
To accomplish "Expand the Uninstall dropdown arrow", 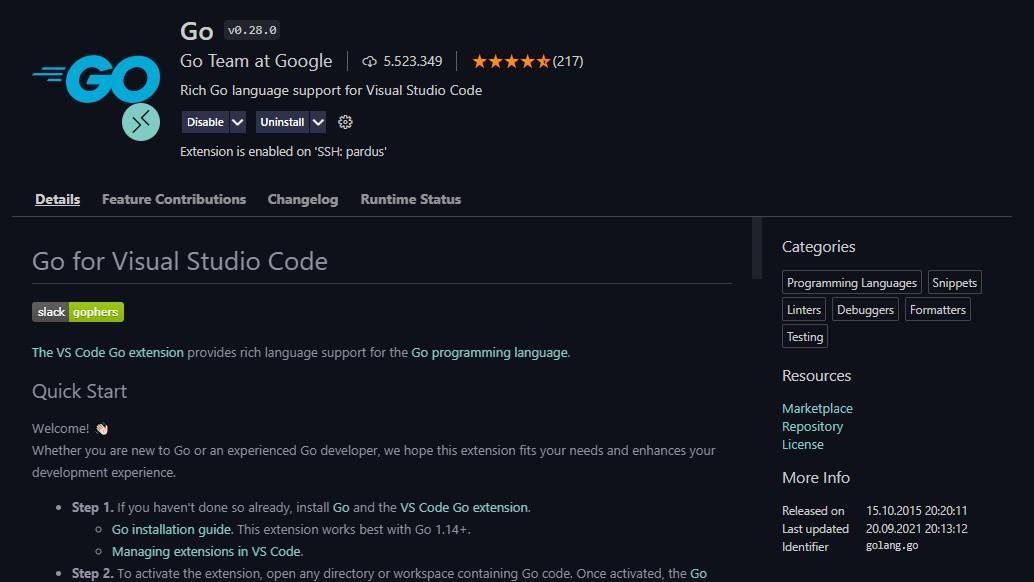I will [x=318, y=122].
